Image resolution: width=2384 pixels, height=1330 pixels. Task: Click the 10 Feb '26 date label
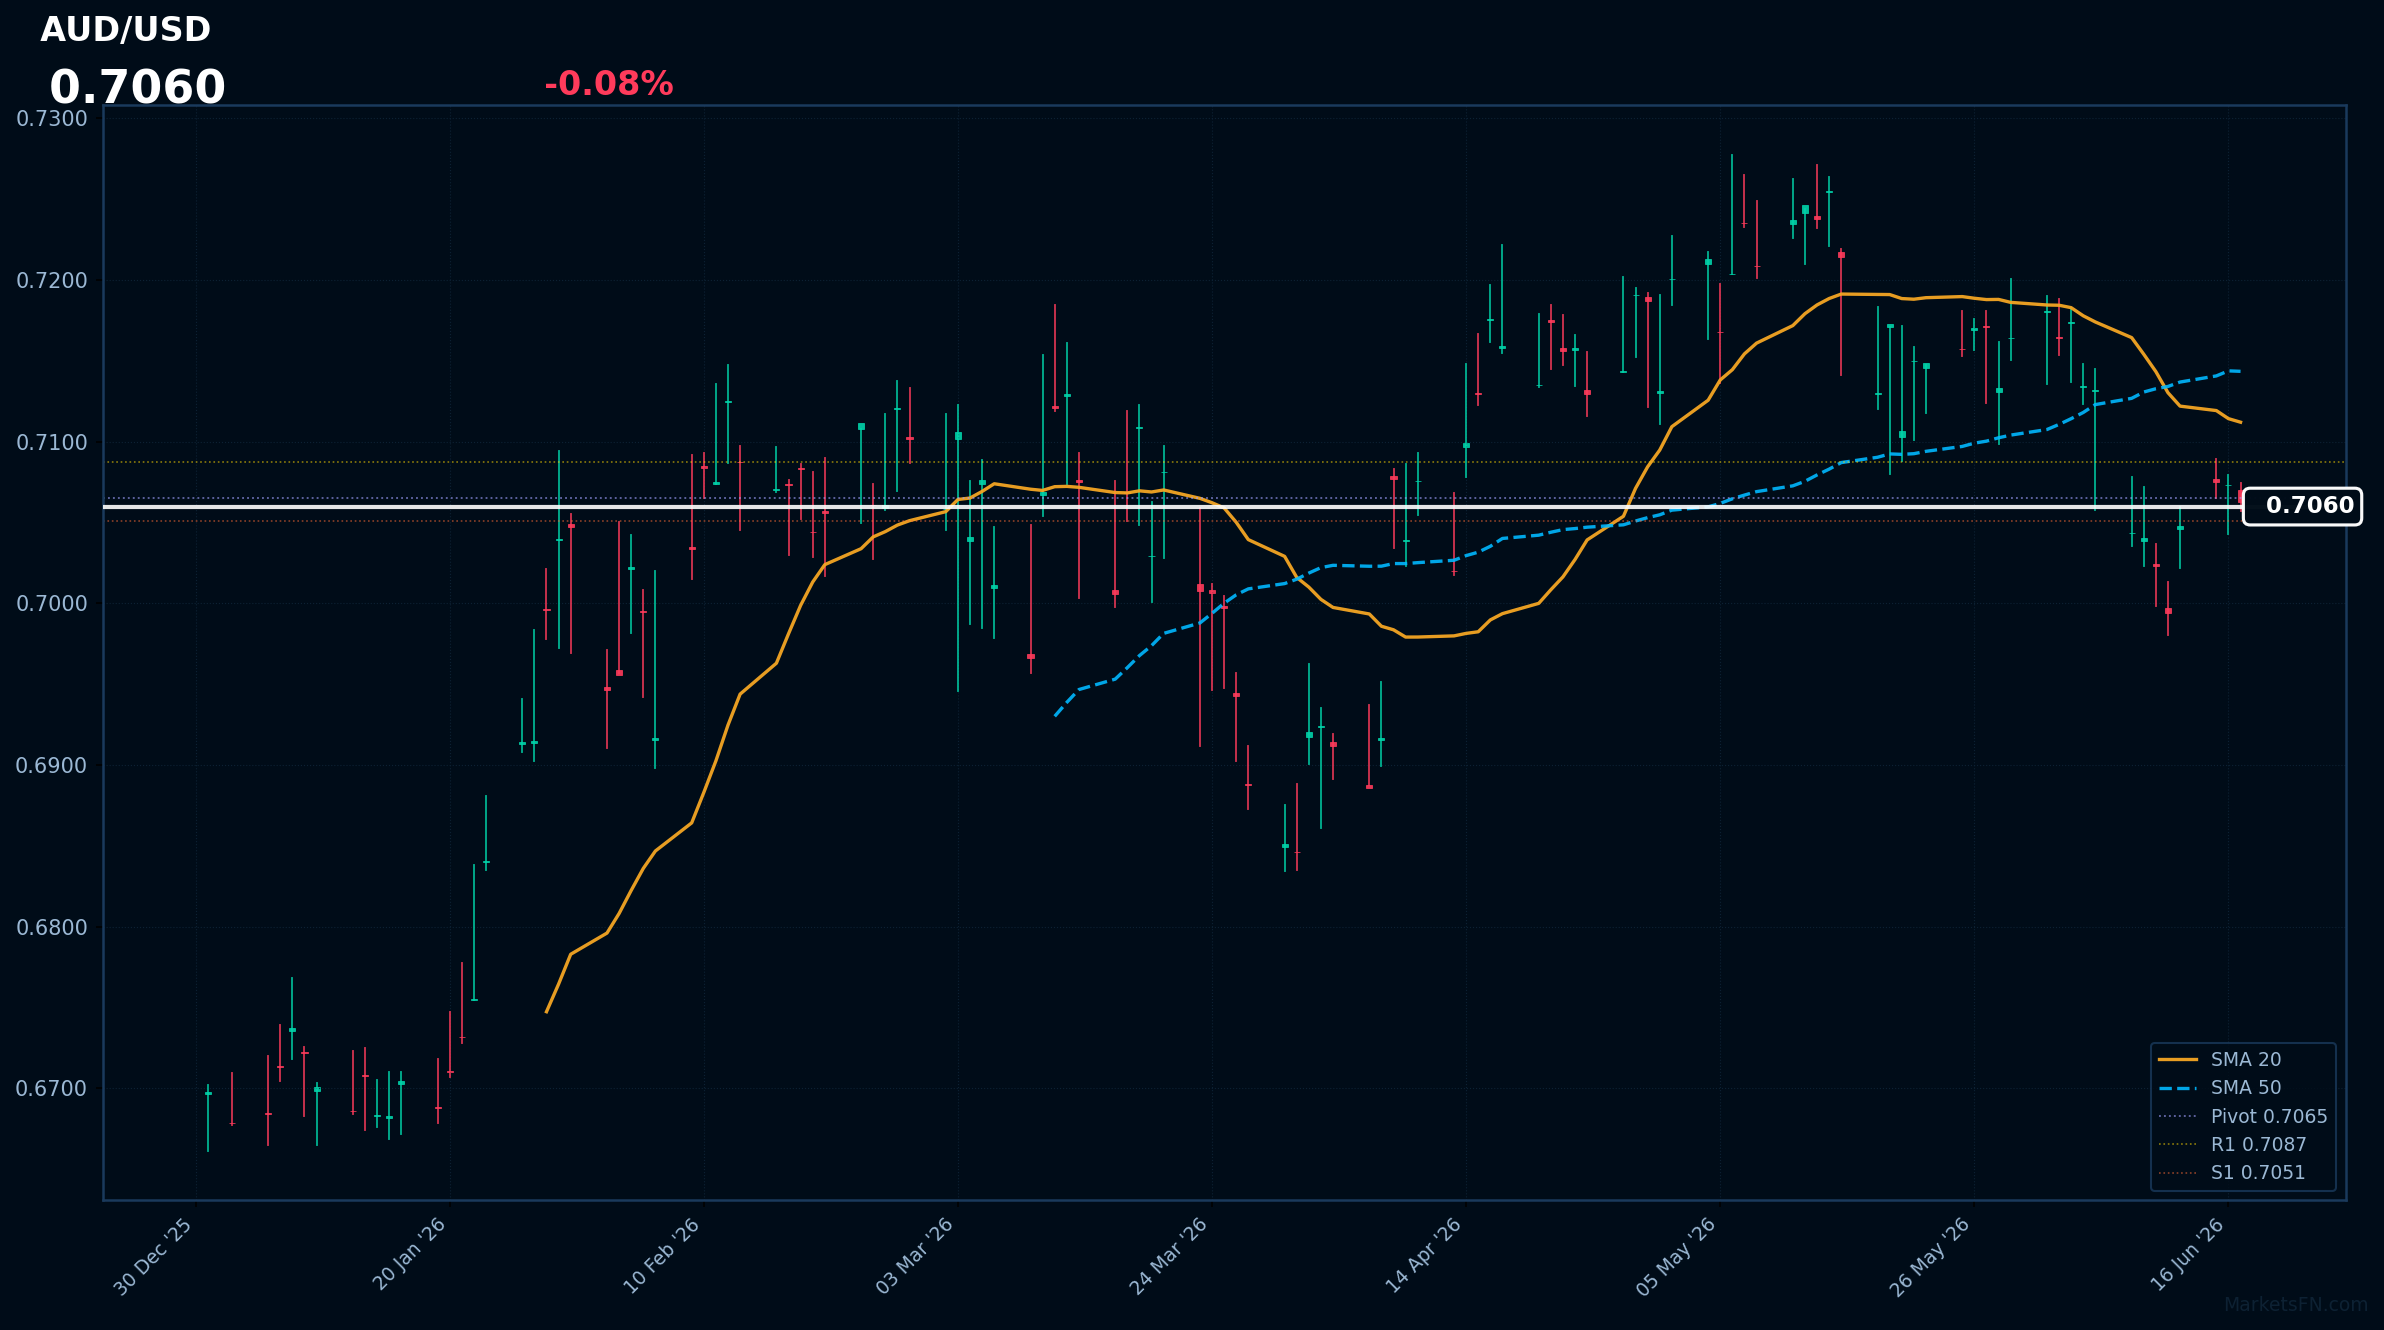(662, 1257)
